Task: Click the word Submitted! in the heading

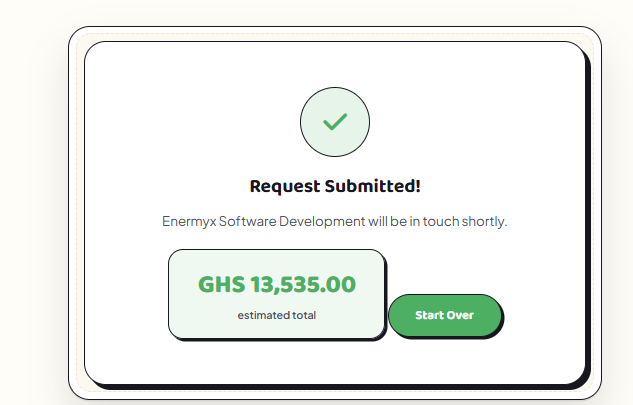Action: [373, 187]
